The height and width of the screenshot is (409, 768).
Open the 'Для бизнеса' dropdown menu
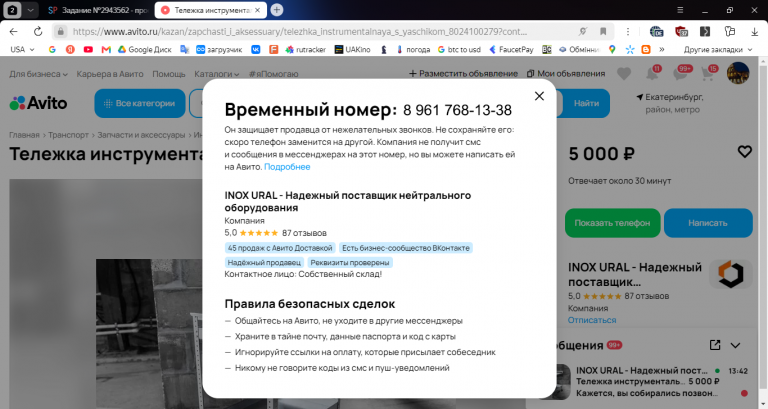[38, 74]
